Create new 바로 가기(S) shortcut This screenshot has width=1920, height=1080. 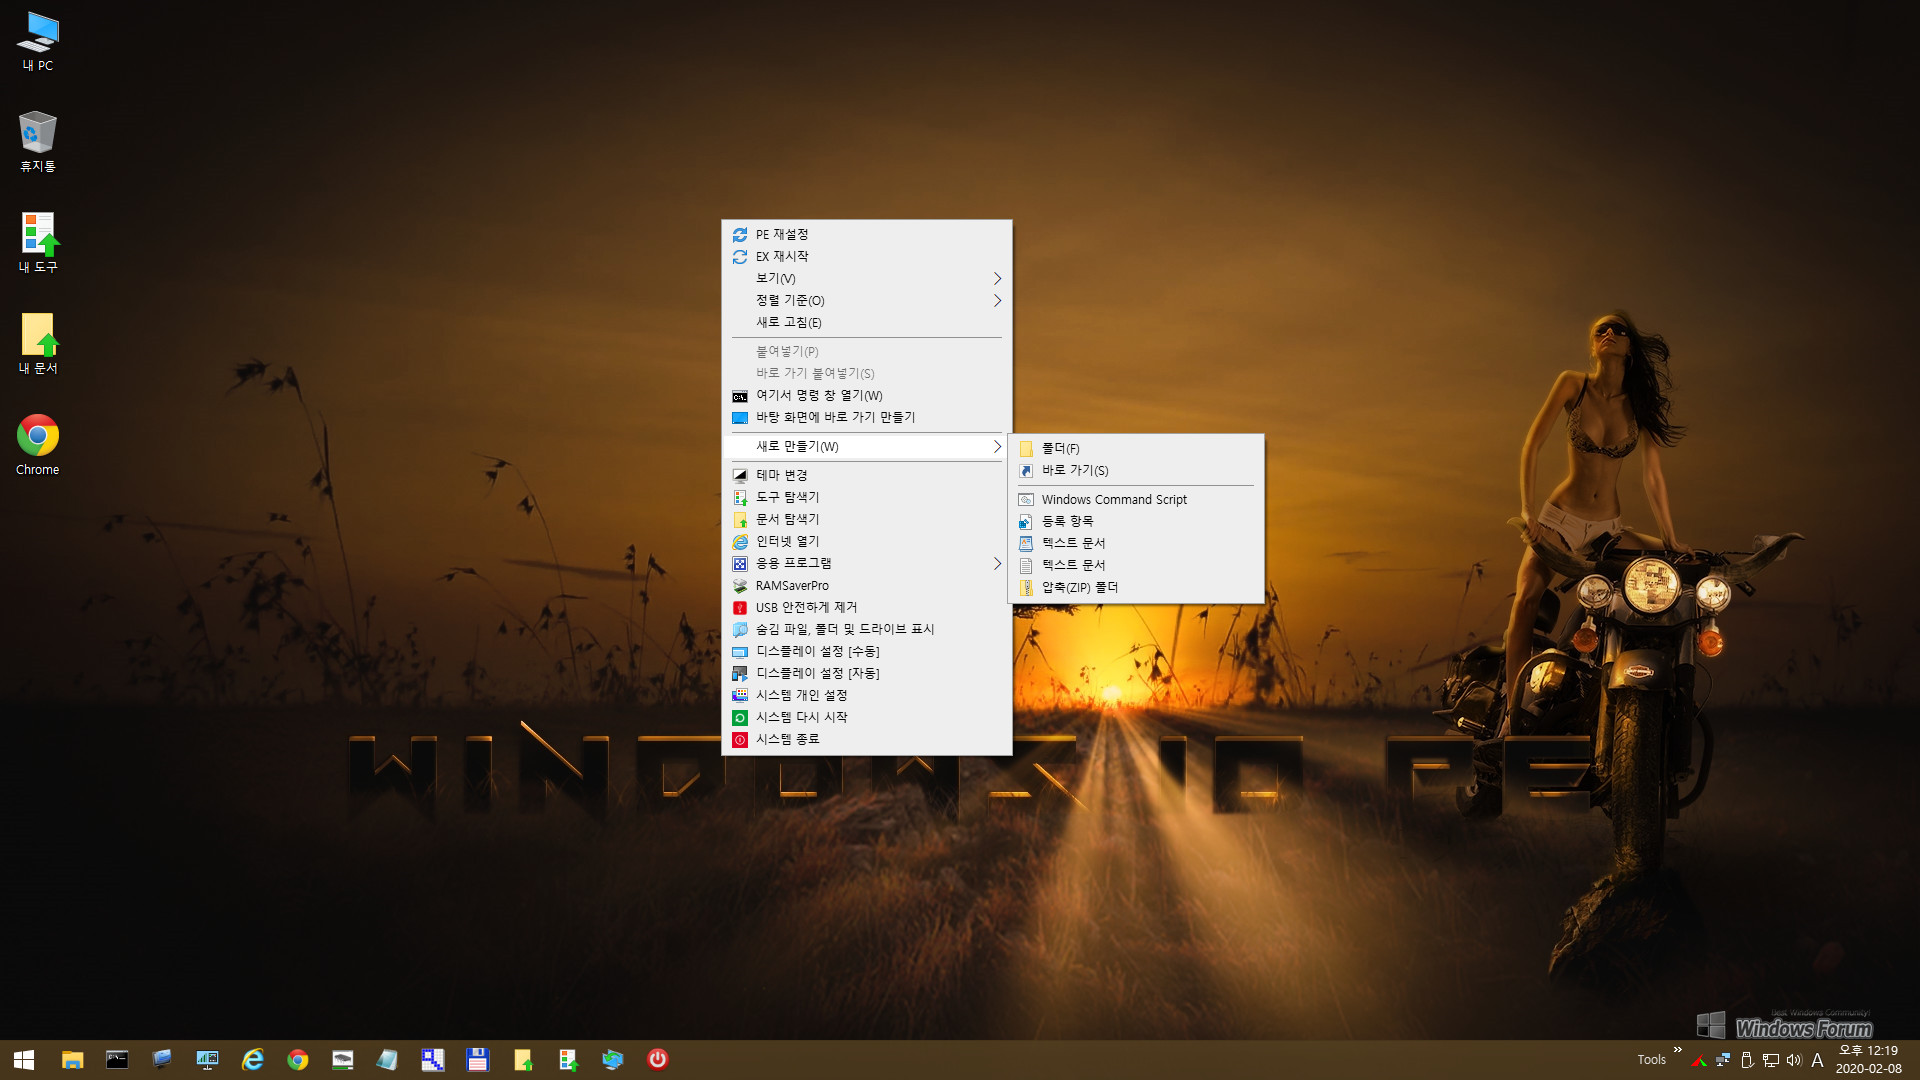click(x=1136, y=470)
